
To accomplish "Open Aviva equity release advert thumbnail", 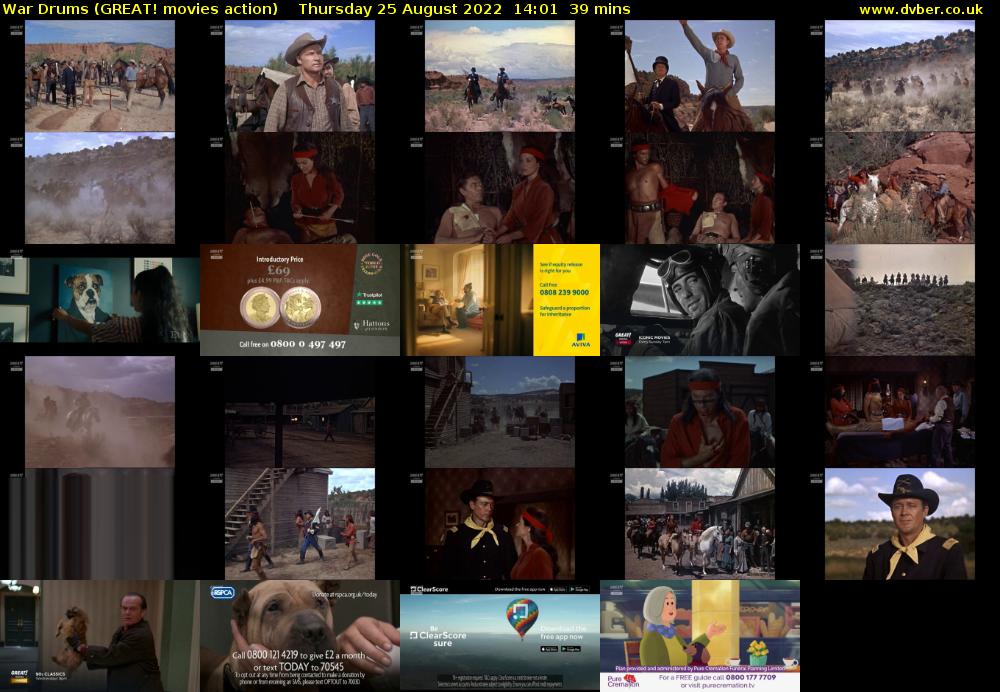I will pos(499,300).
